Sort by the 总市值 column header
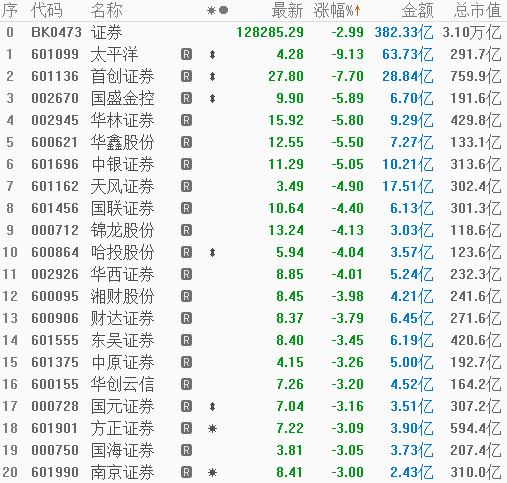 [477, 10]
